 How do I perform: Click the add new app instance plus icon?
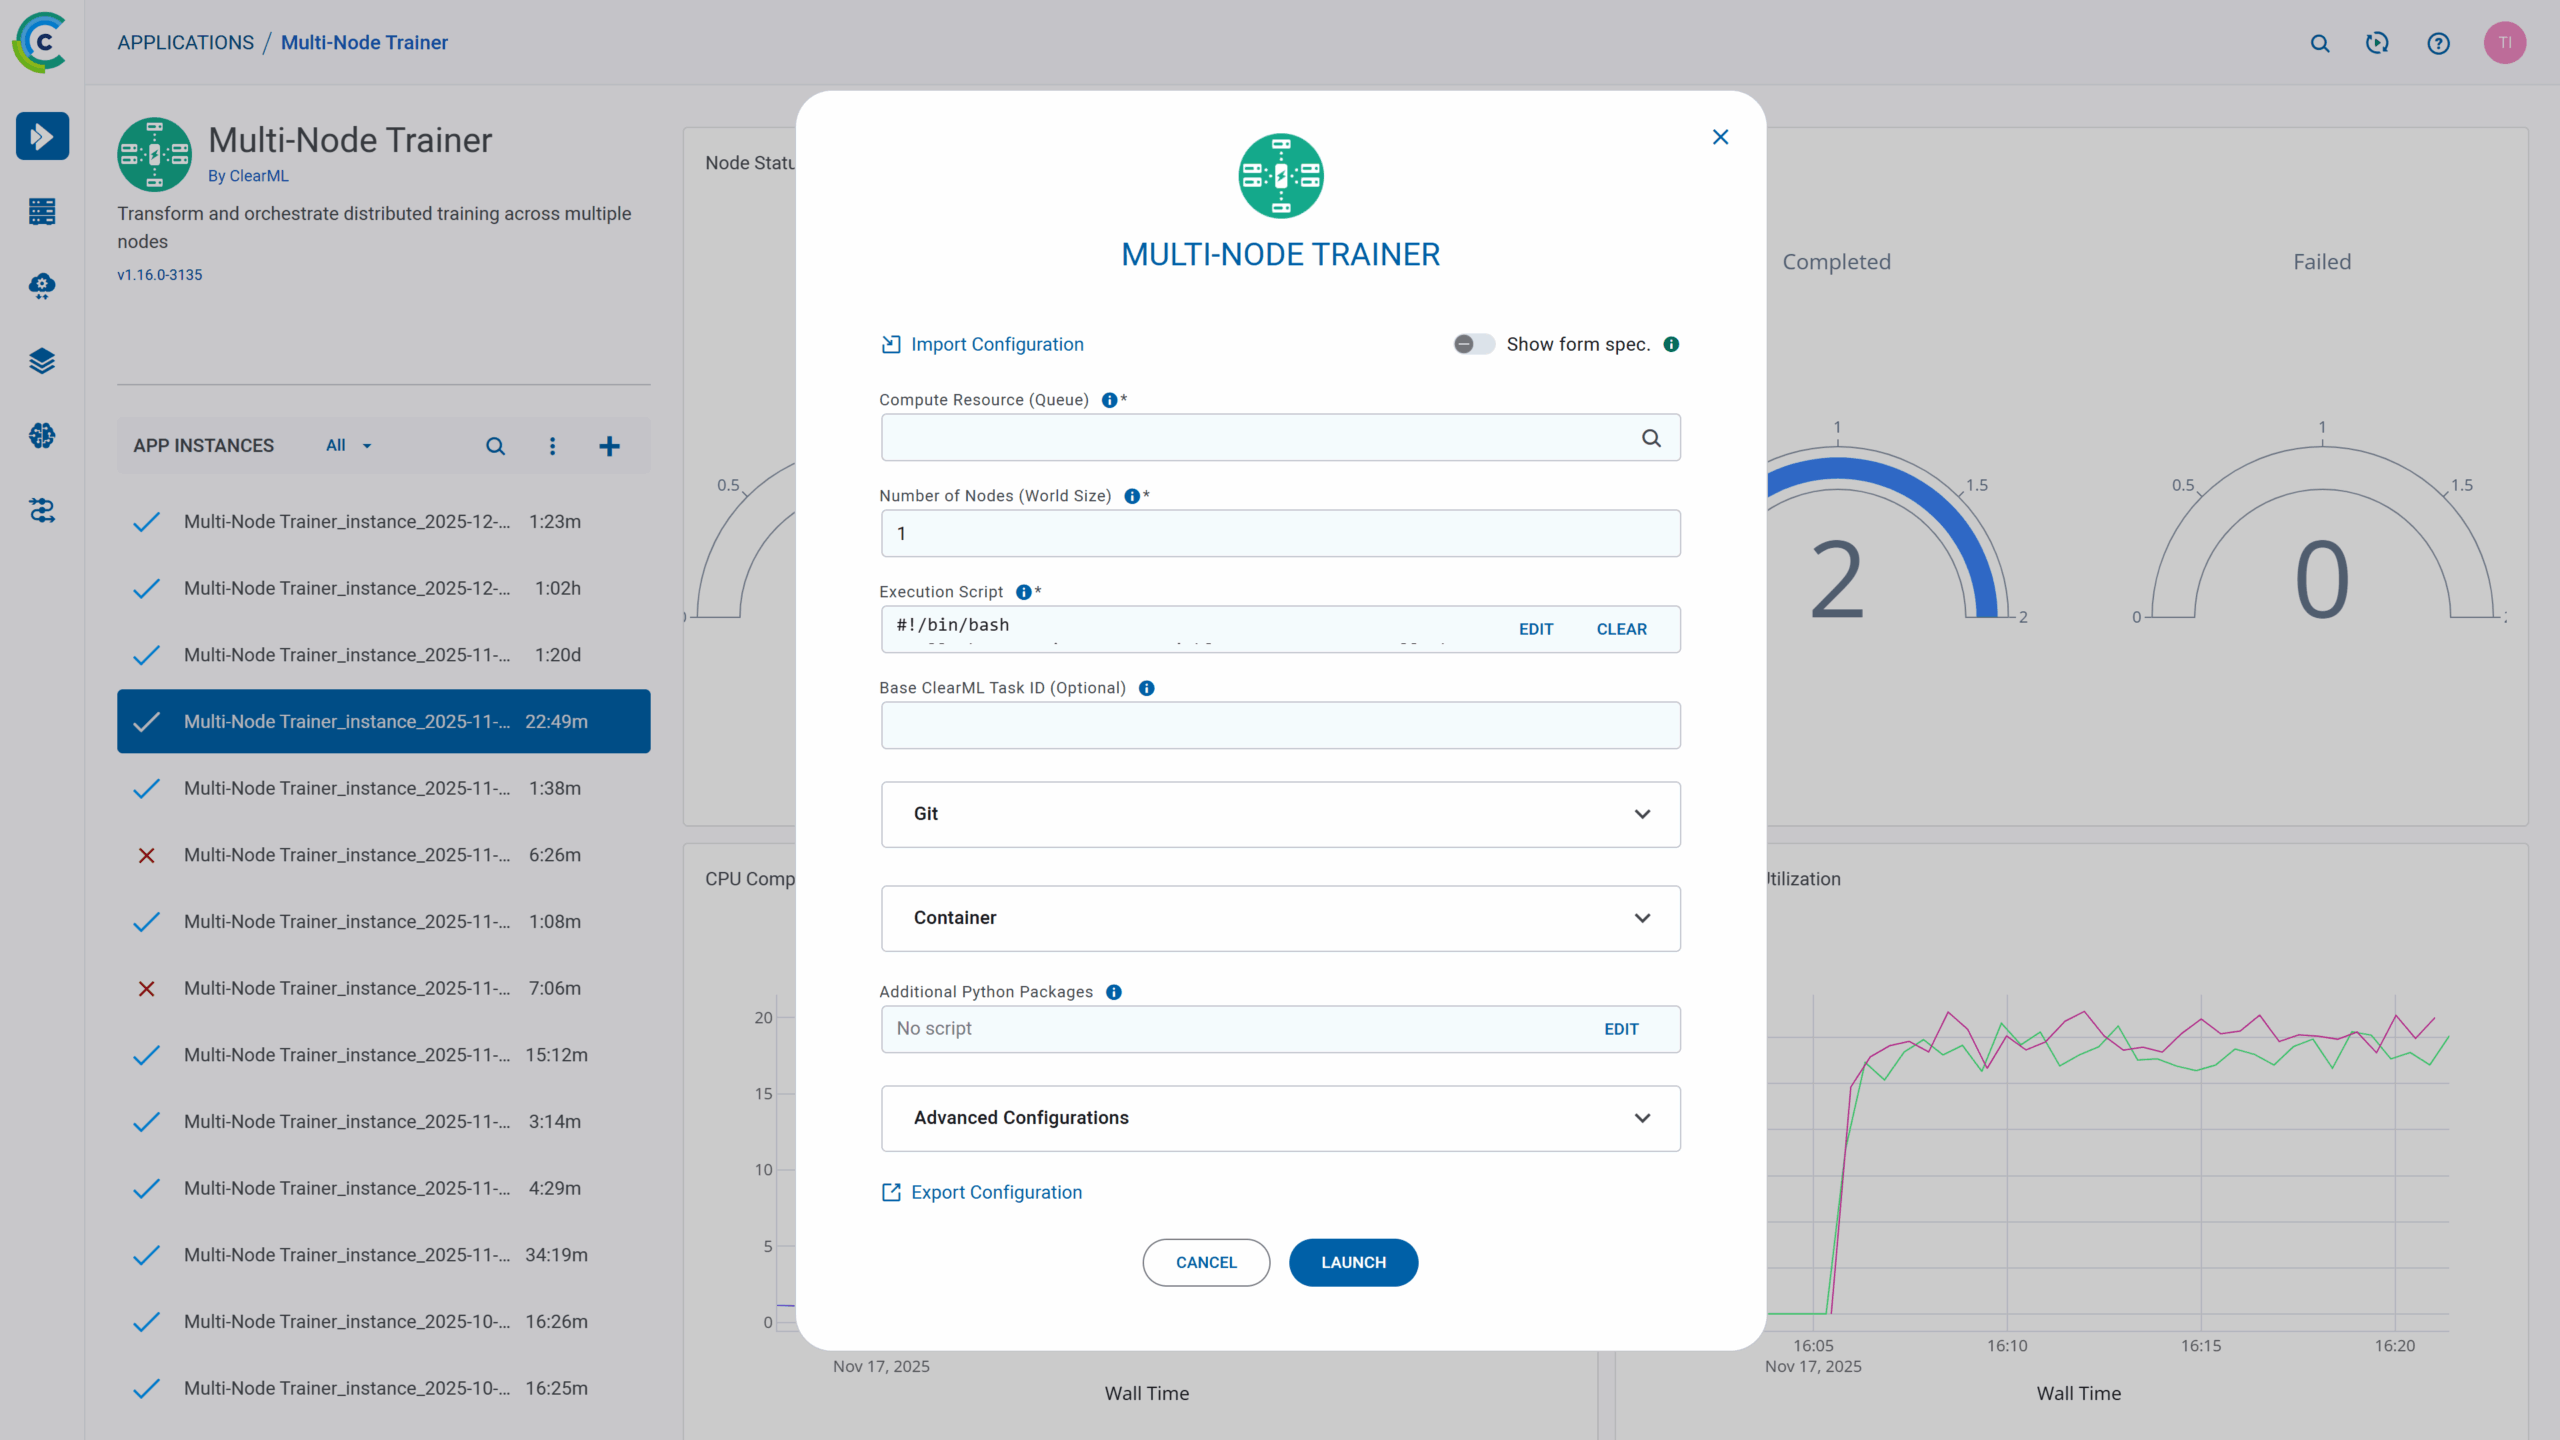click(609, 446)
